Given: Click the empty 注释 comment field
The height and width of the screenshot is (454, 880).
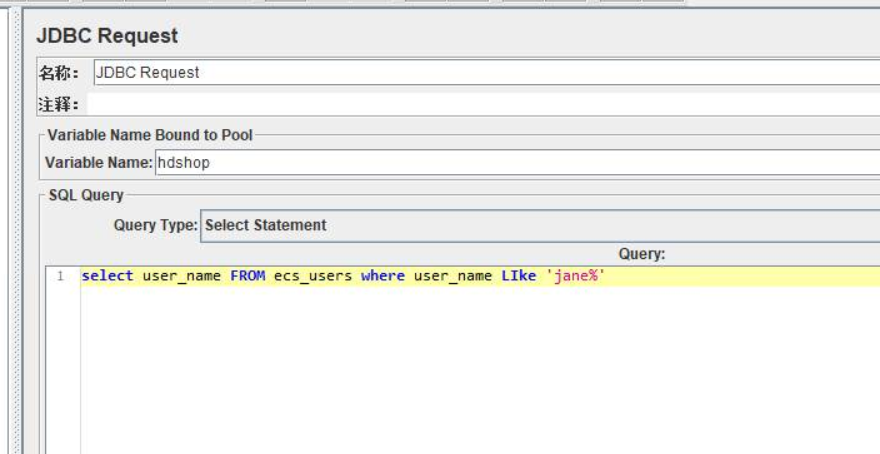Looking at the screenshot, I should [x=480, y=104].
